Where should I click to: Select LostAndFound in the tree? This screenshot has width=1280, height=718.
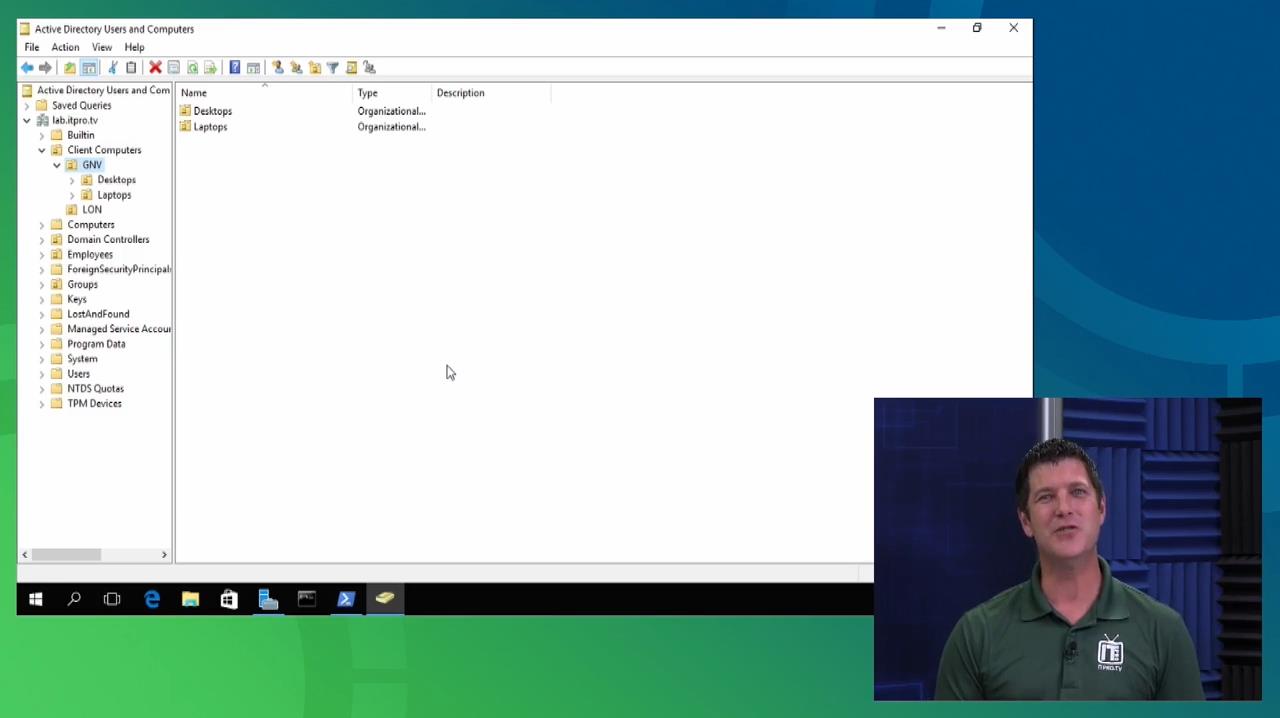click(x=98, y=314)
